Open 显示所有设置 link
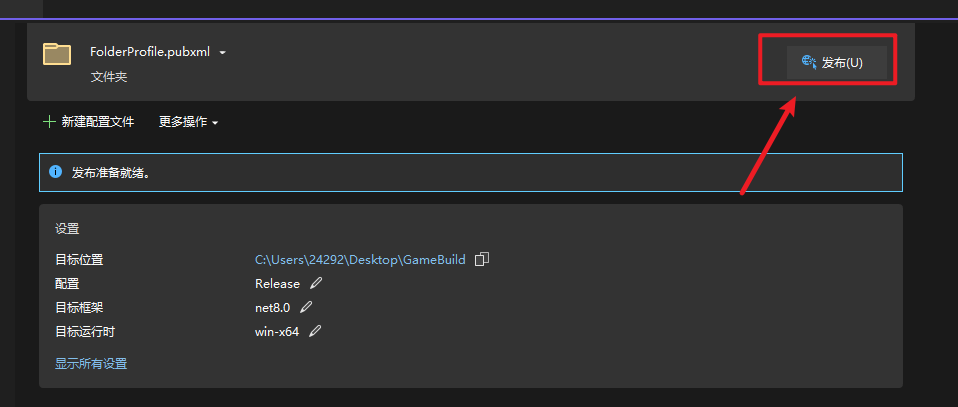The height and width of the screenshot is (407, 958). pyautogui.click(x=91, y=364)
